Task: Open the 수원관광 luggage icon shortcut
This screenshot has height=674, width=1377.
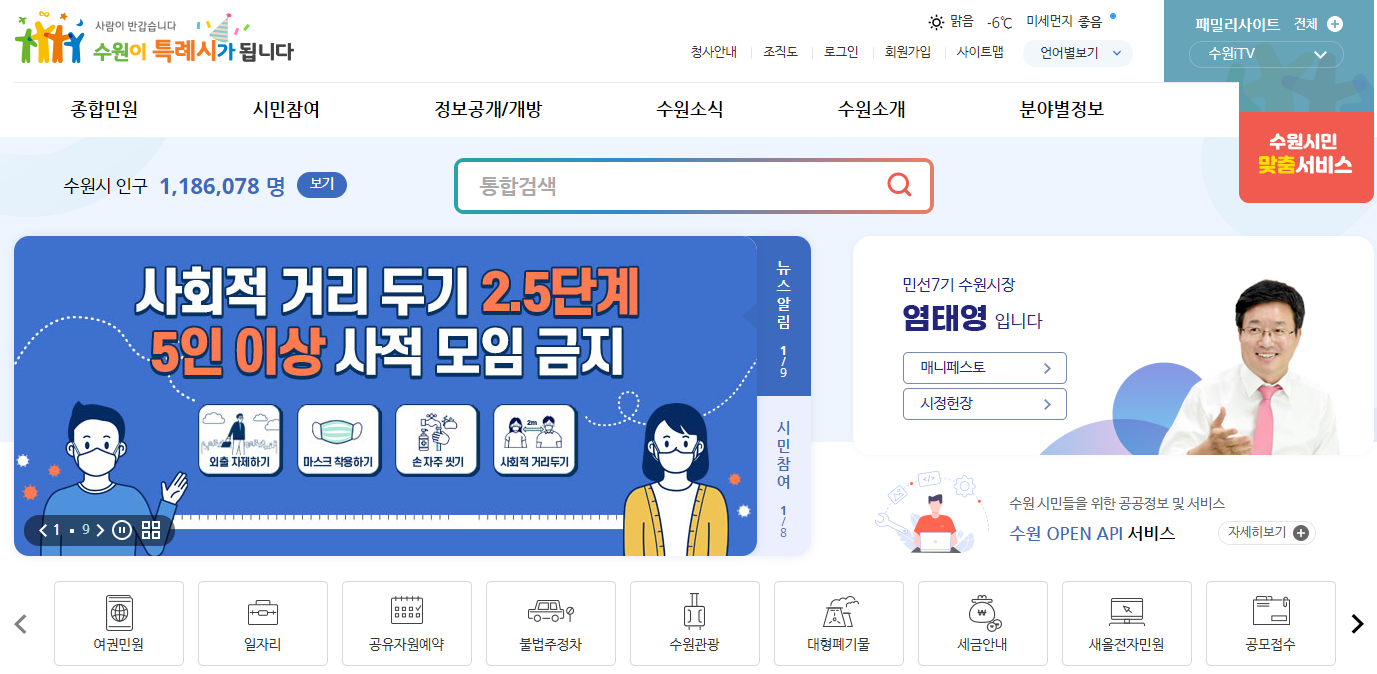Action: [x=695, y=623]
